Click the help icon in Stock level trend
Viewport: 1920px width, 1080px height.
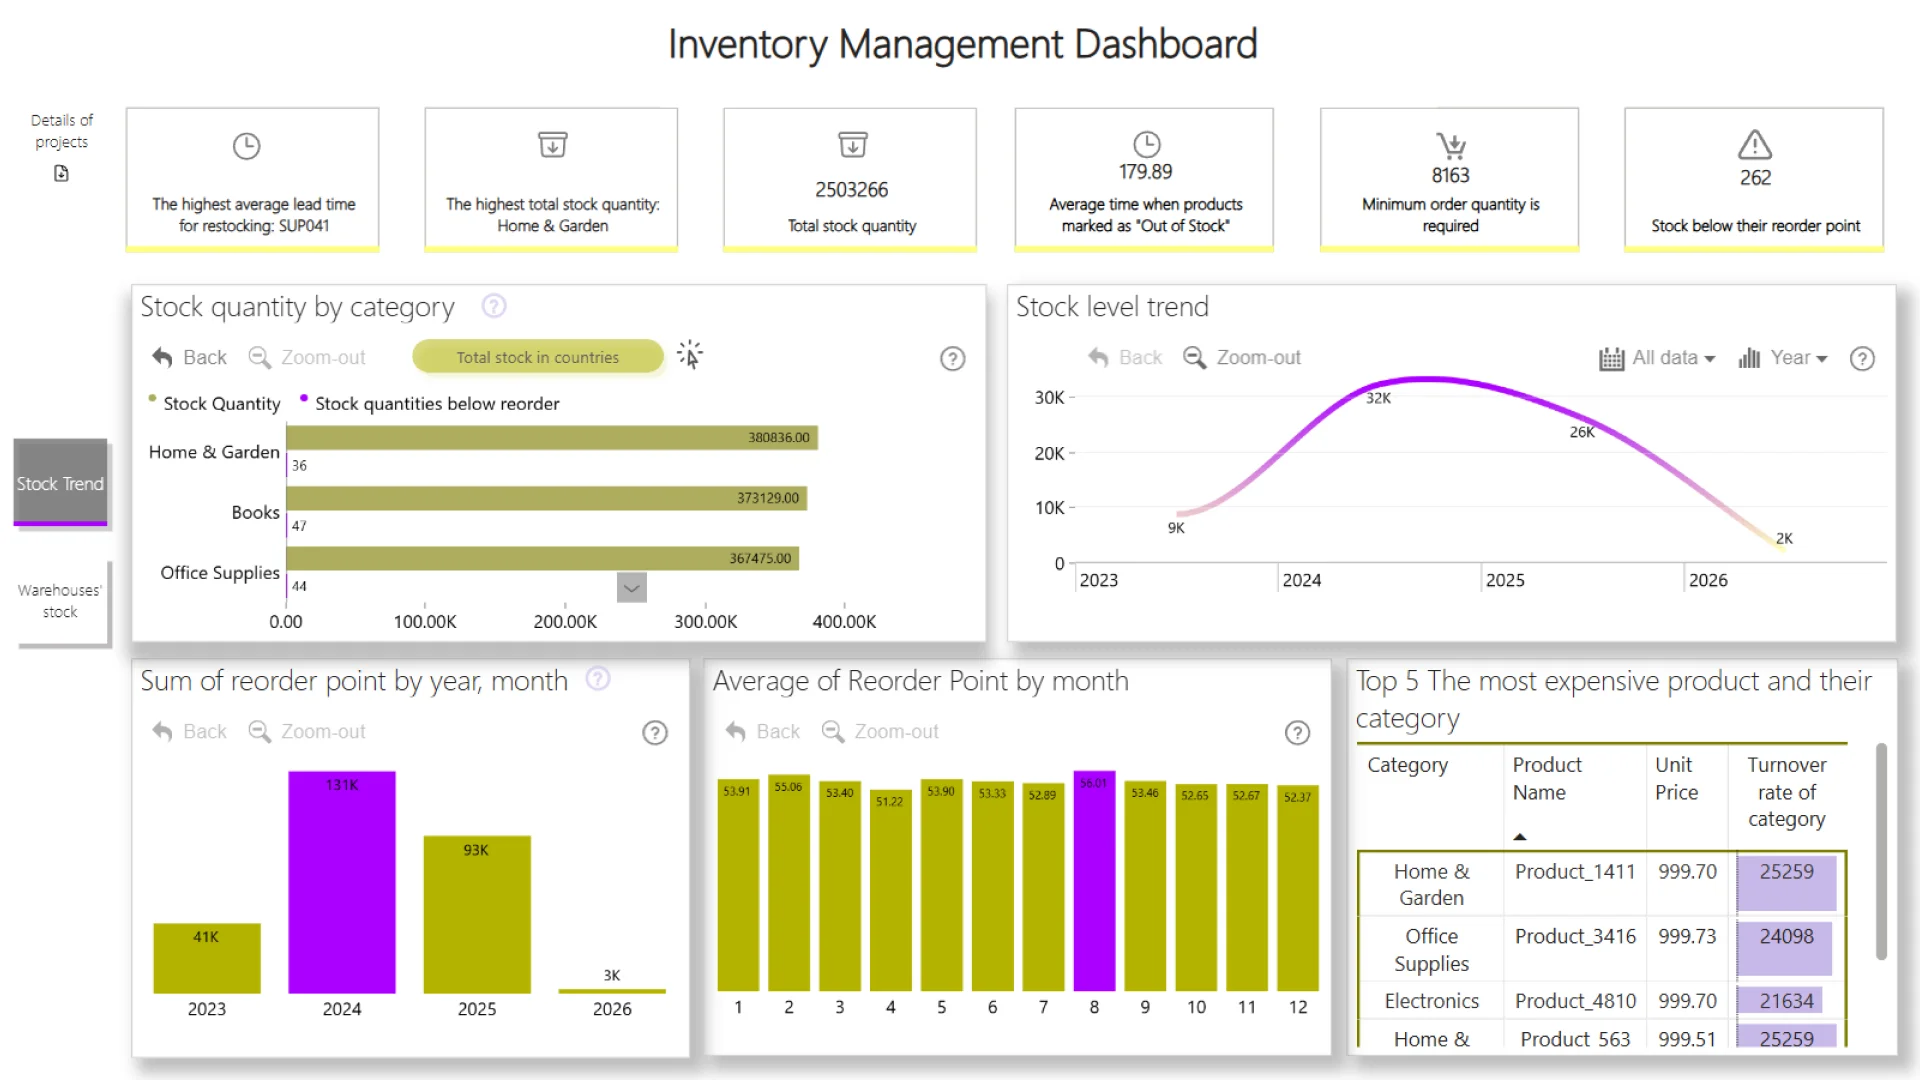1861,359
